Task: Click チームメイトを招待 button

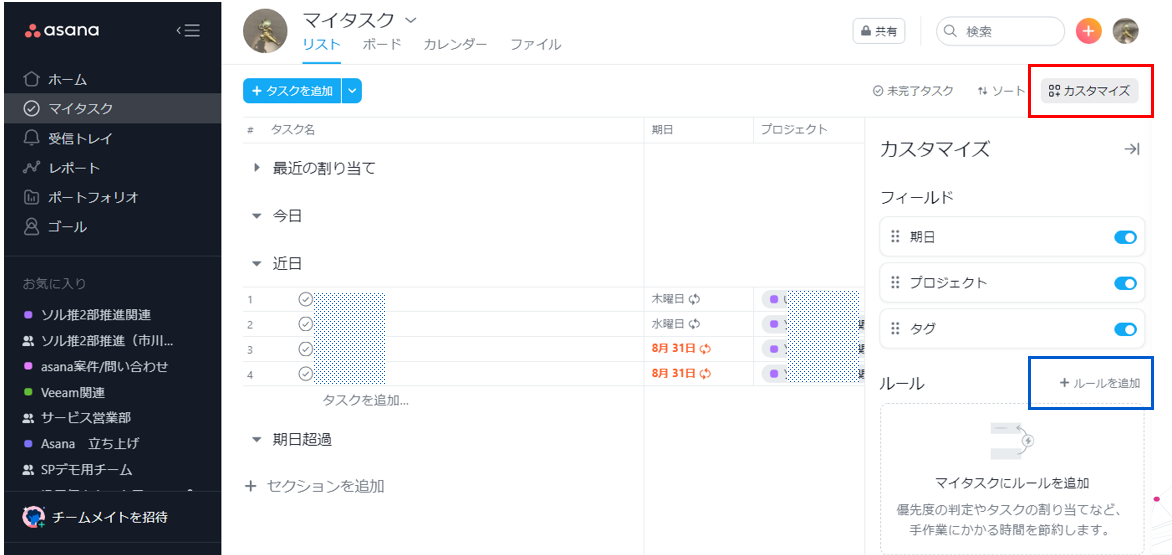Action: point(96,517)
